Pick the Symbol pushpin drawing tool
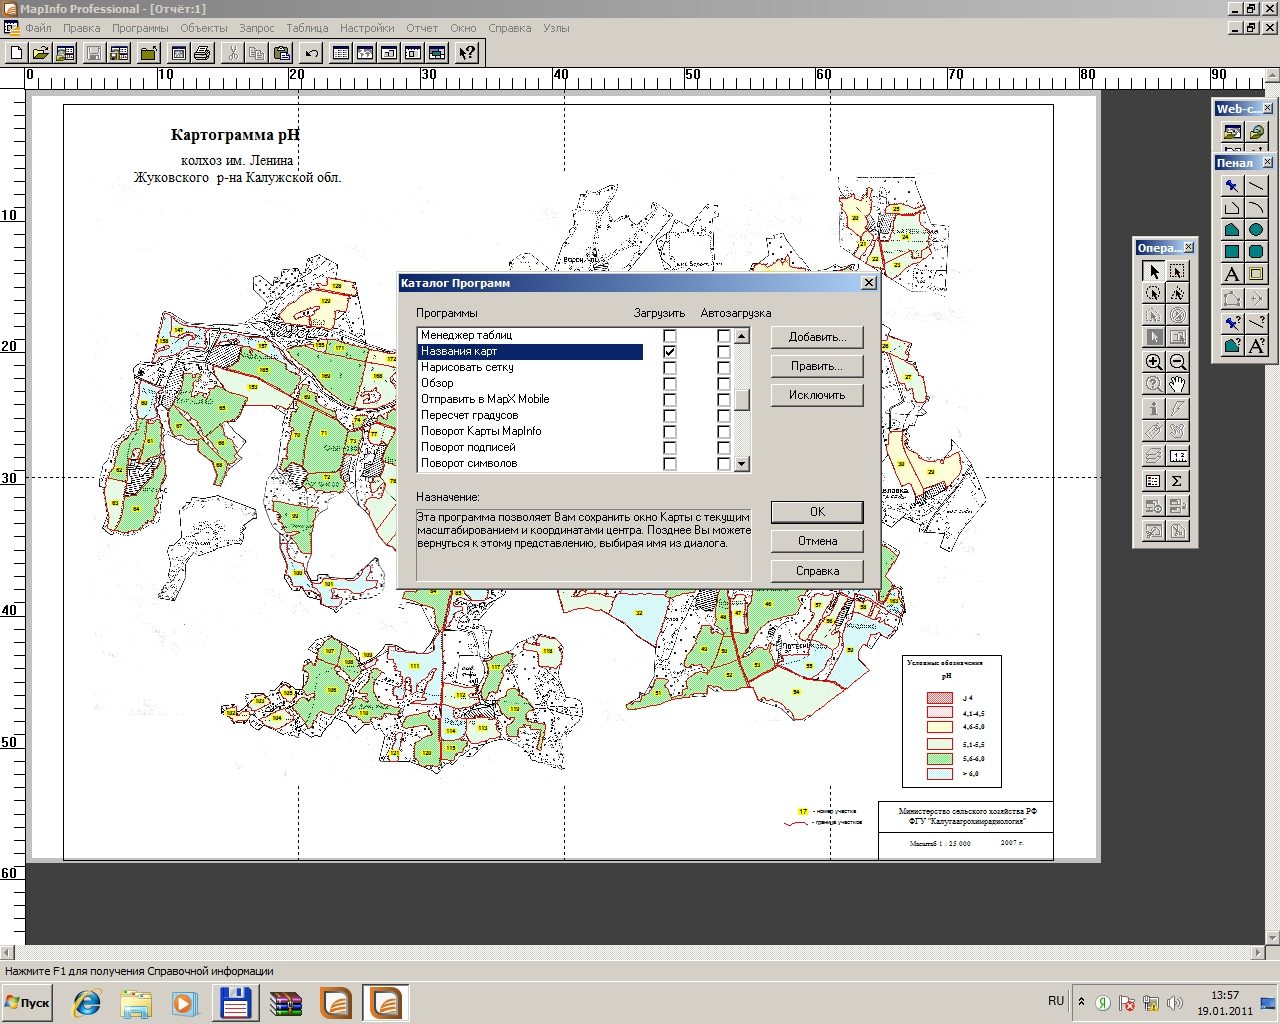The image size is (1280, 1024). click(x=1232, y=186)
